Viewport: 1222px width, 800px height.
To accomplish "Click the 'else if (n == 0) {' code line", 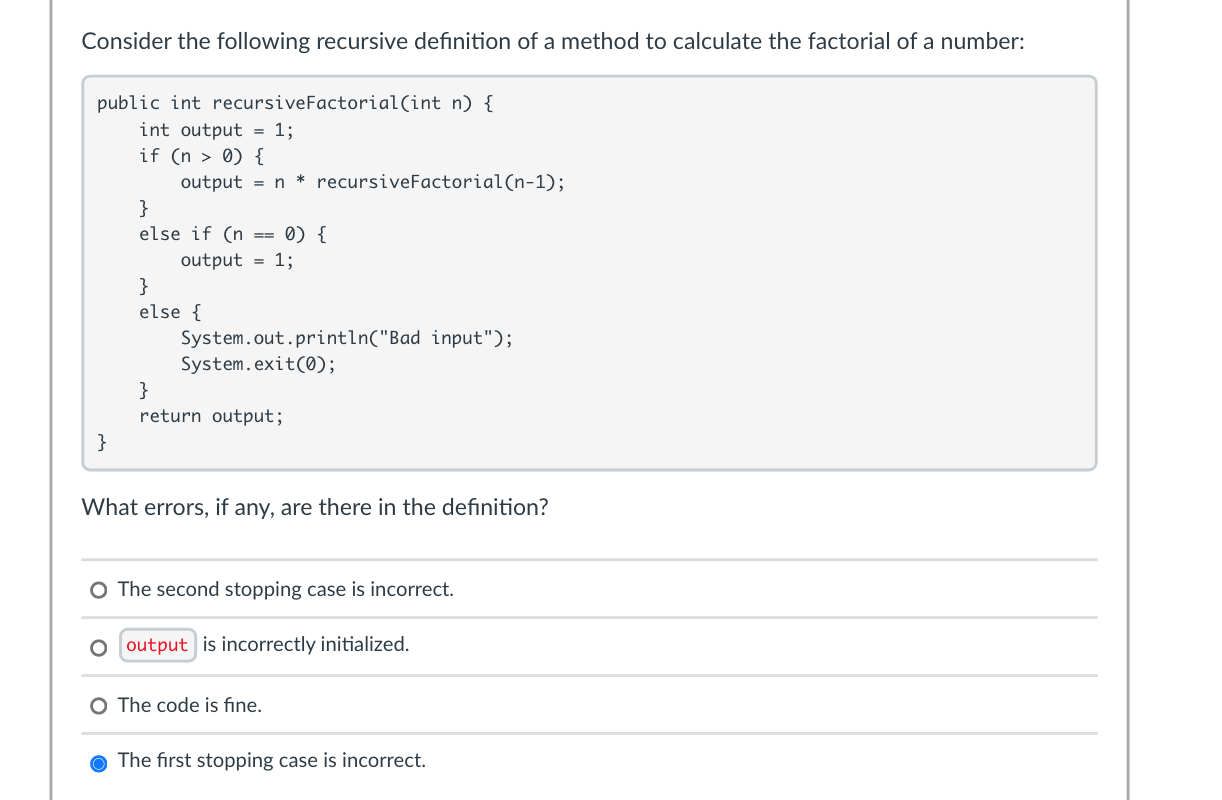I will (x=233, y=233).
